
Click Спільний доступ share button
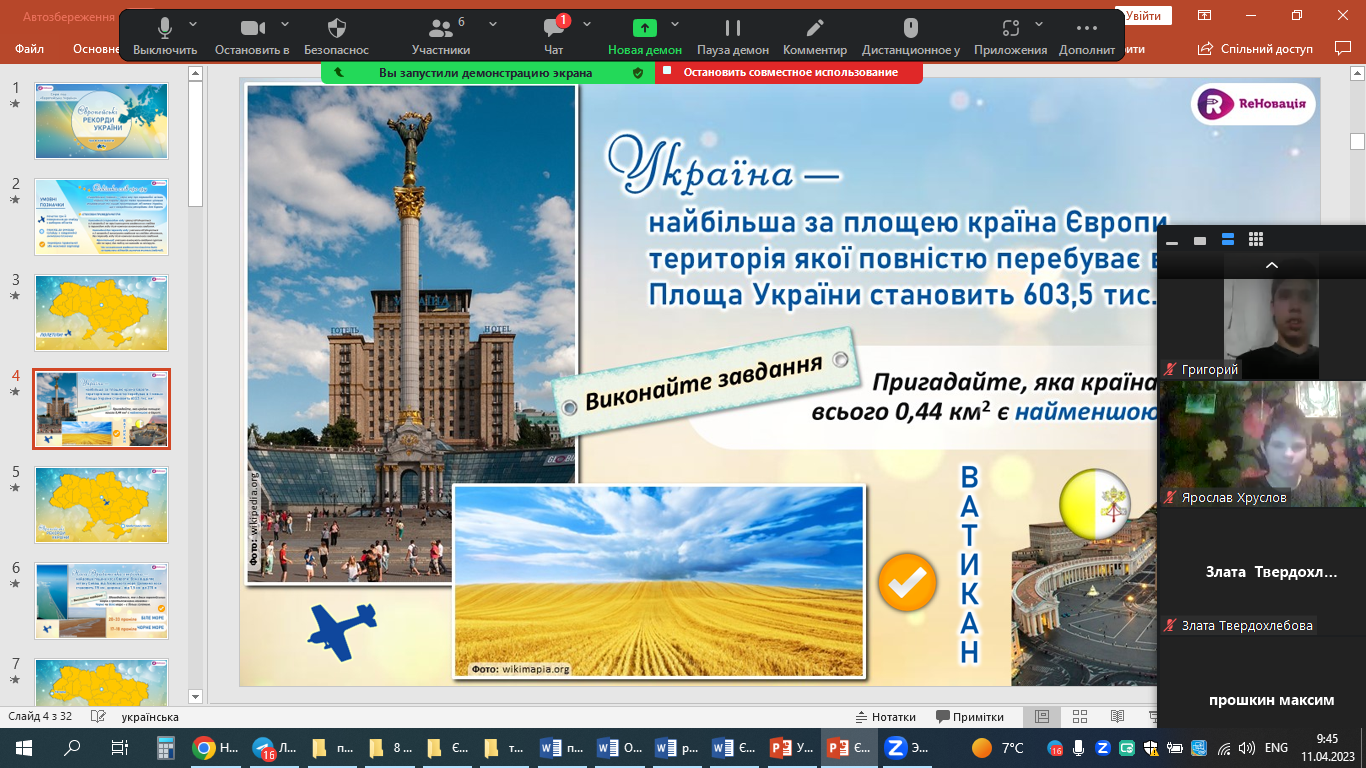[1257, 48]
